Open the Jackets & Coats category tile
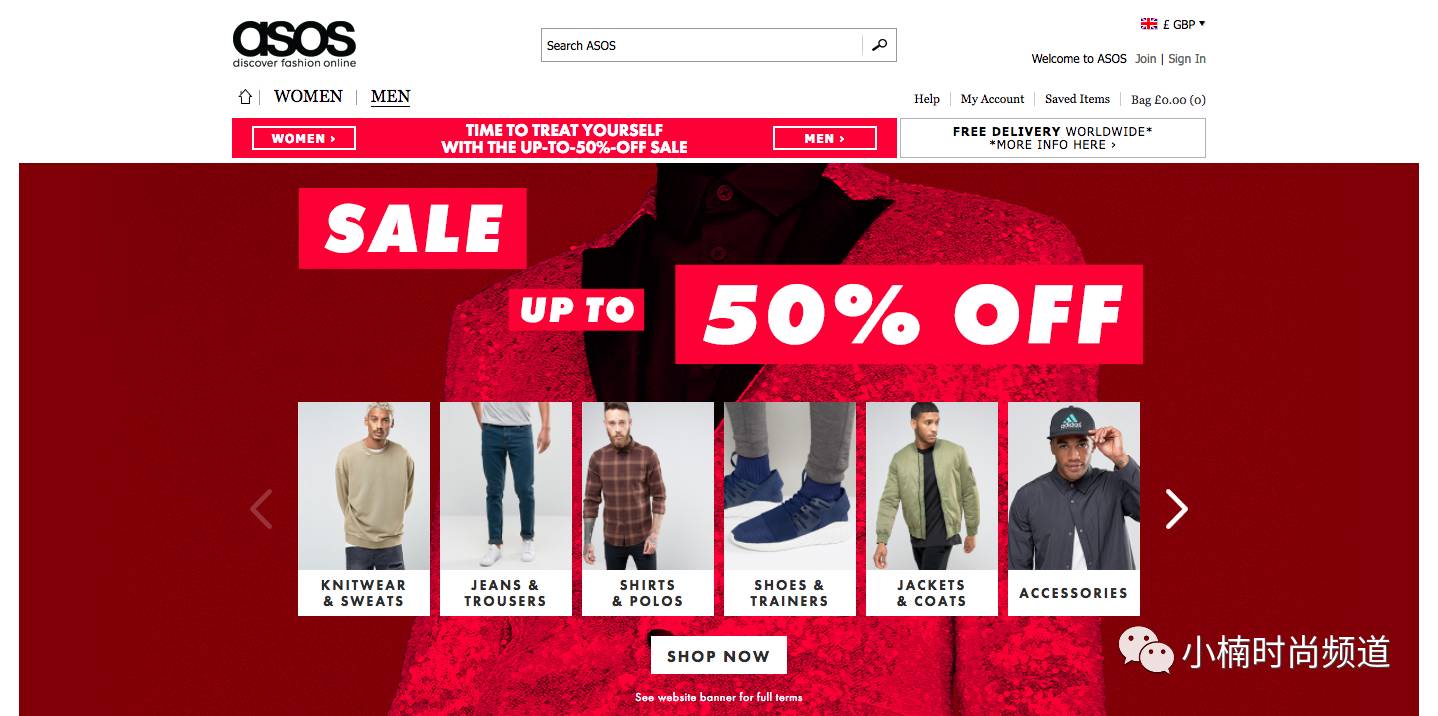1438x716 pixels. (x=932, y=509)
